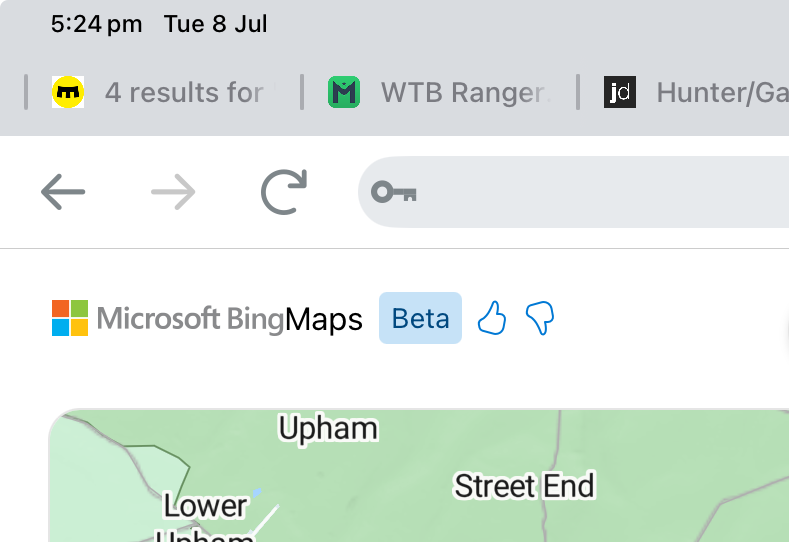
Task: Open the Maps link beside Bing
Action: click(x=323, y=320)
